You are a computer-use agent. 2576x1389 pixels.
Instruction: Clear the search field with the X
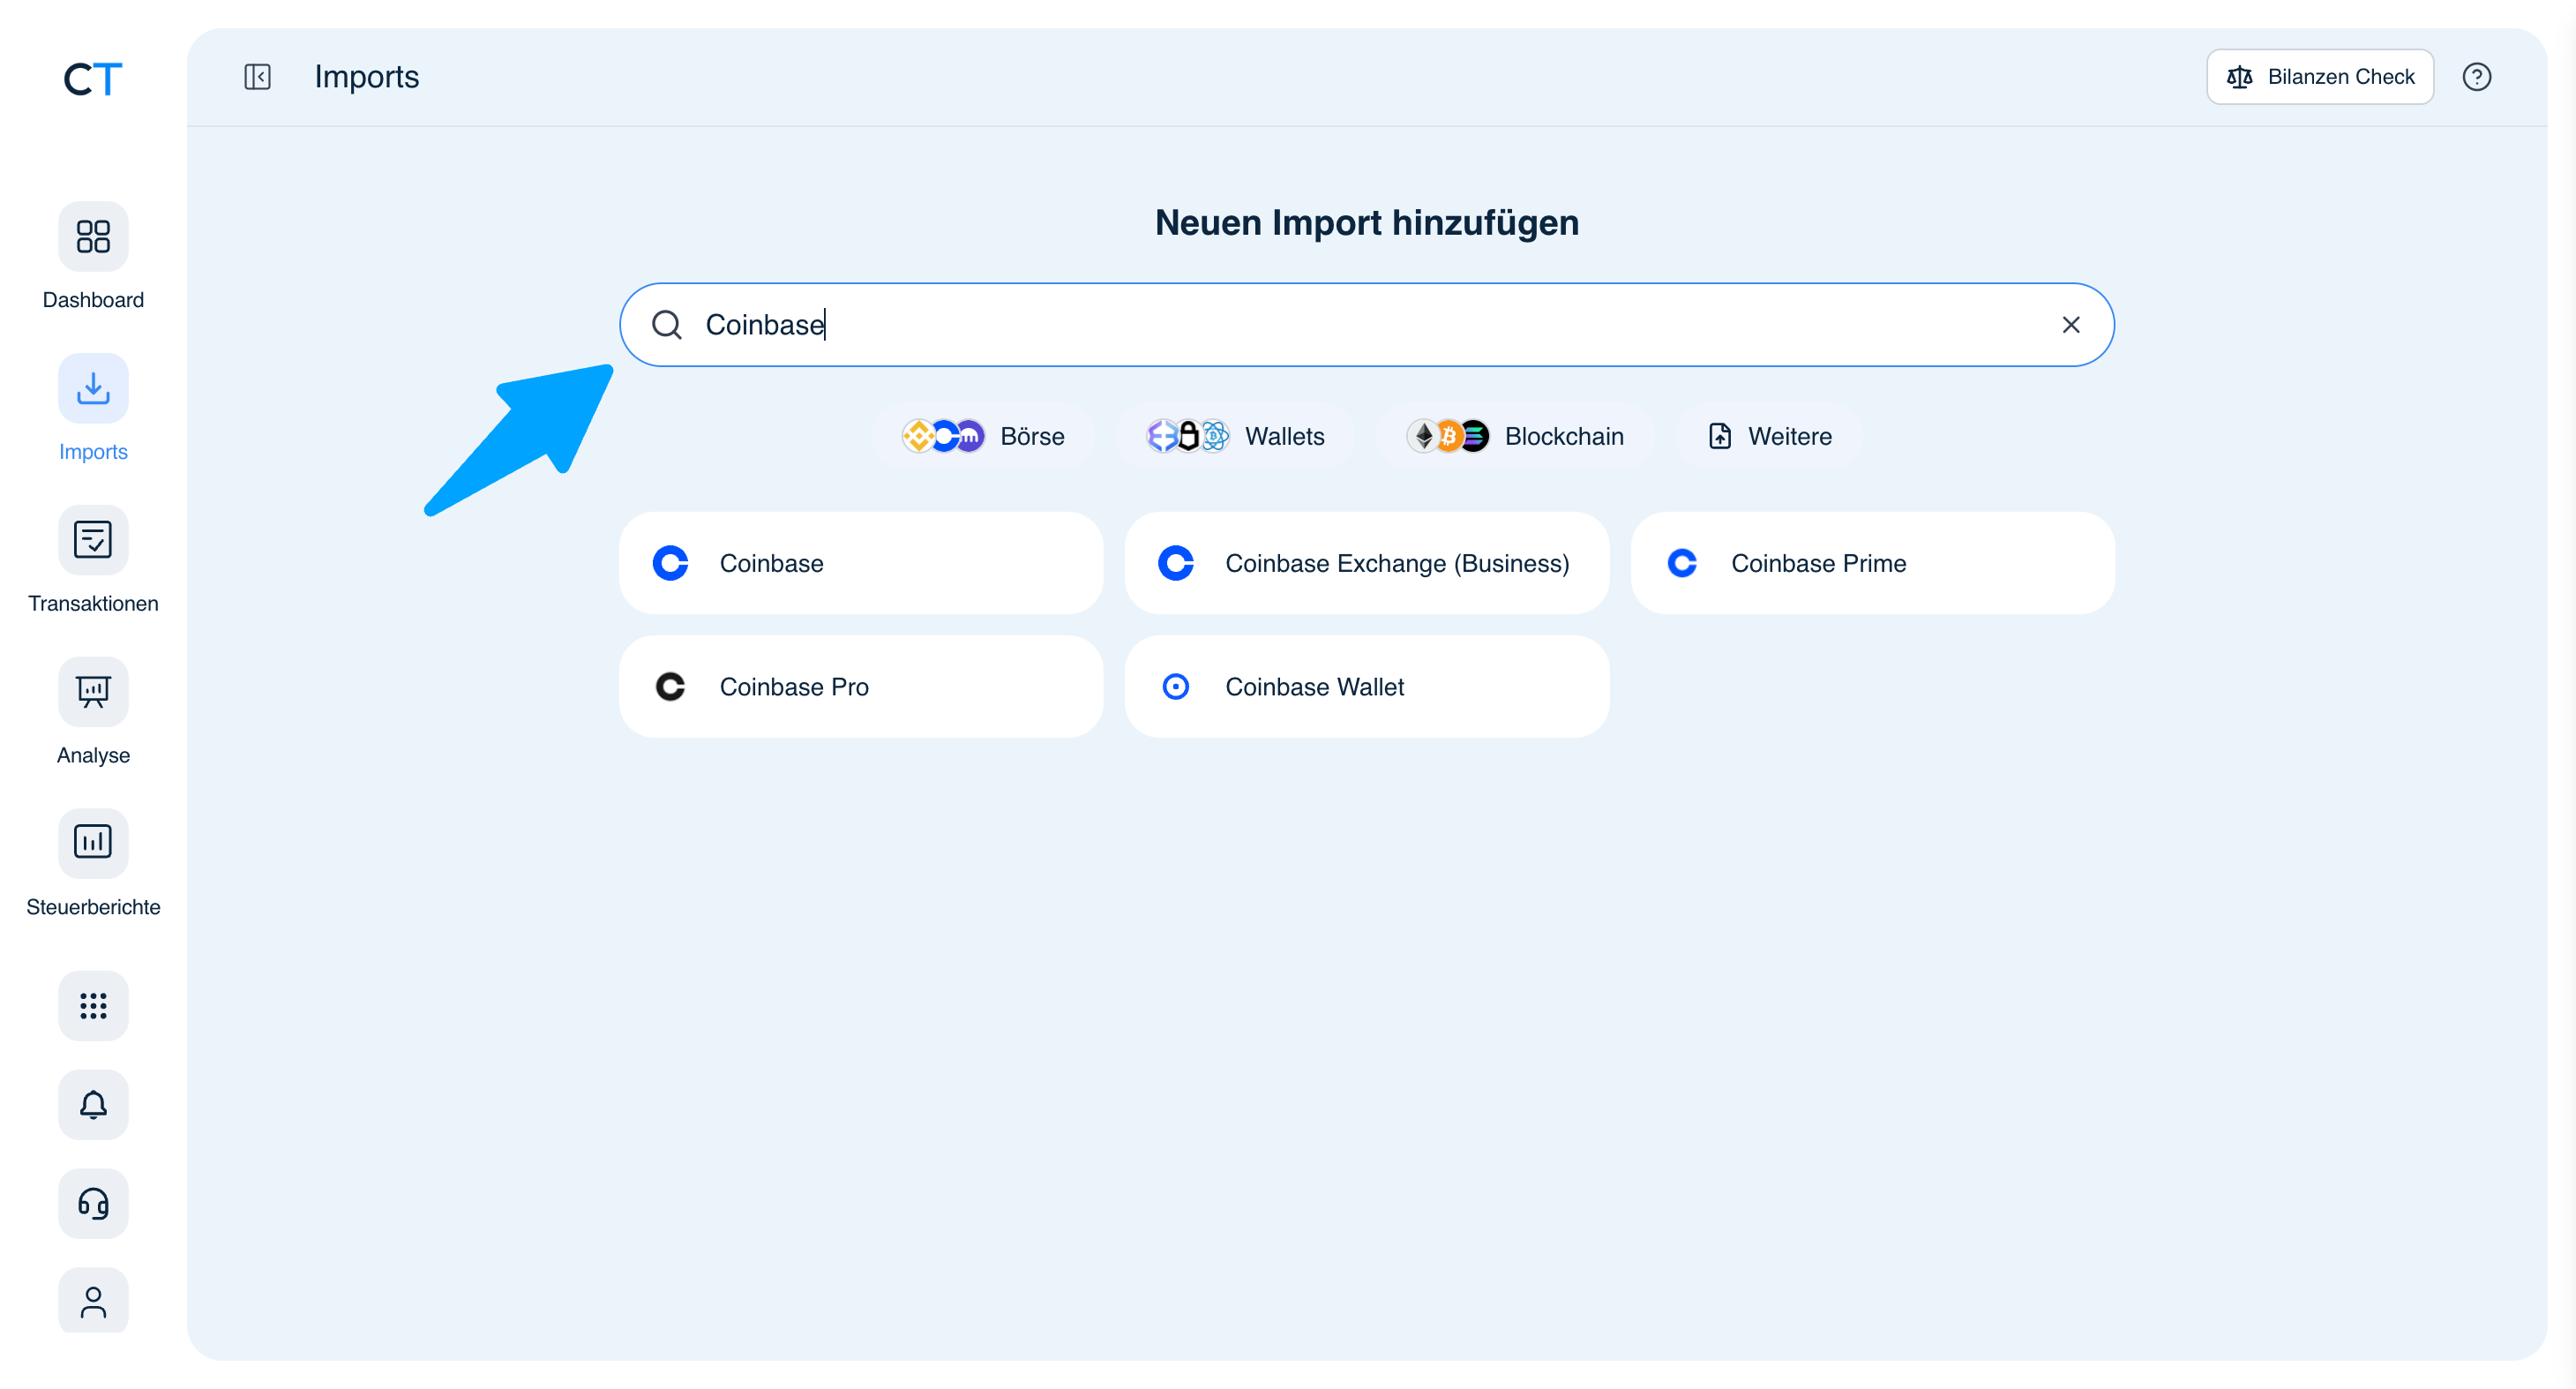point(2071,325)
